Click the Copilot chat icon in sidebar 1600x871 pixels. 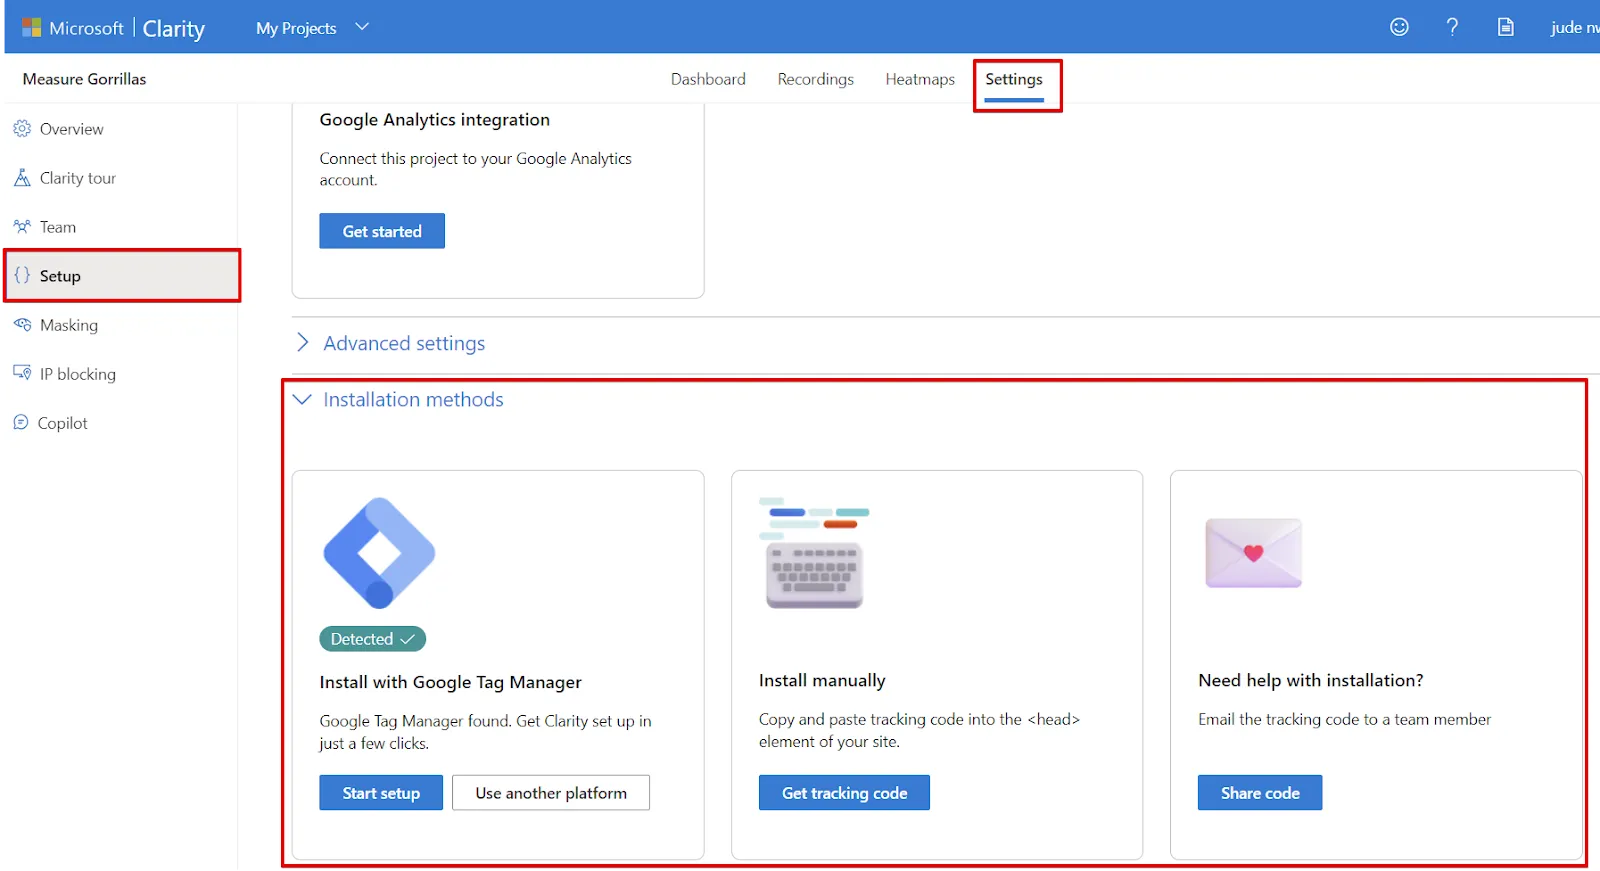tap(21, 423)
